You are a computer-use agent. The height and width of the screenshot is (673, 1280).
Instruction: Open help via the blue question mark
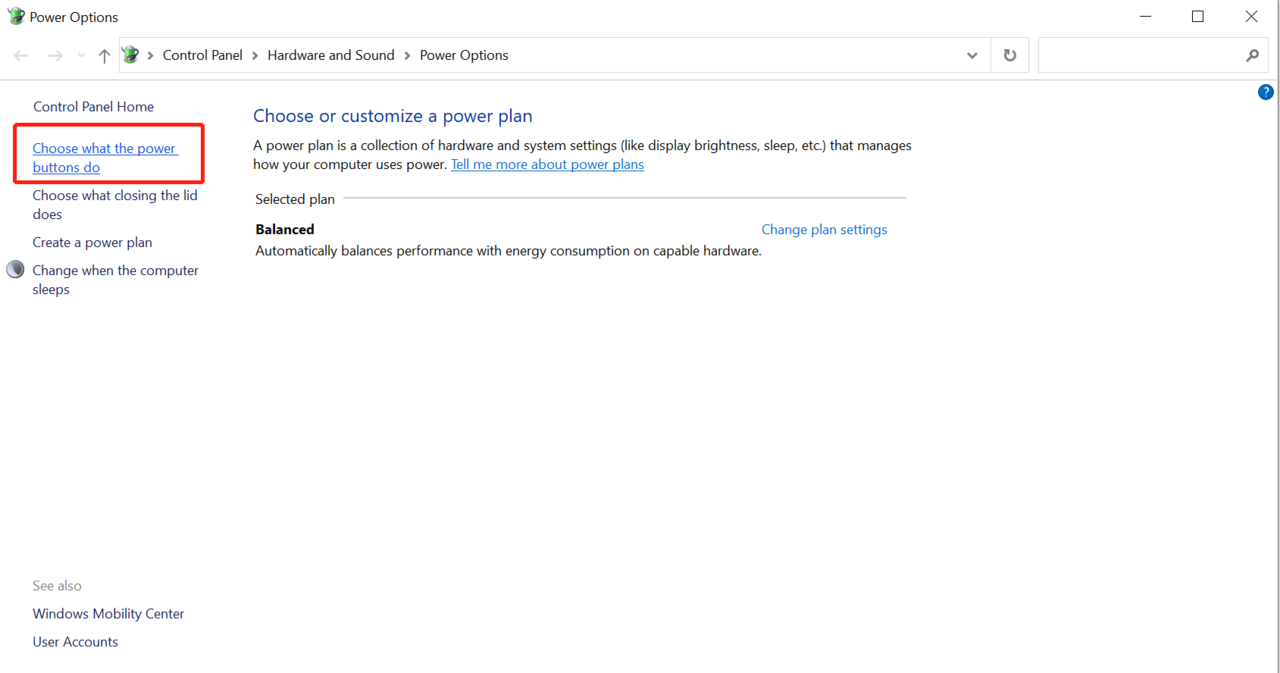click(1265, 92)
